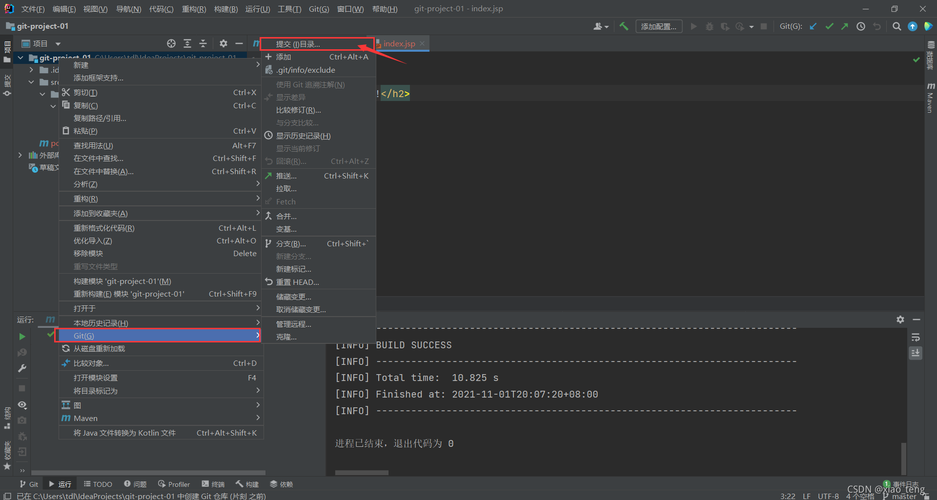Screen dimensions: 937x500
Task: Open project panel gear settings
Action: [x=223, y=44]
